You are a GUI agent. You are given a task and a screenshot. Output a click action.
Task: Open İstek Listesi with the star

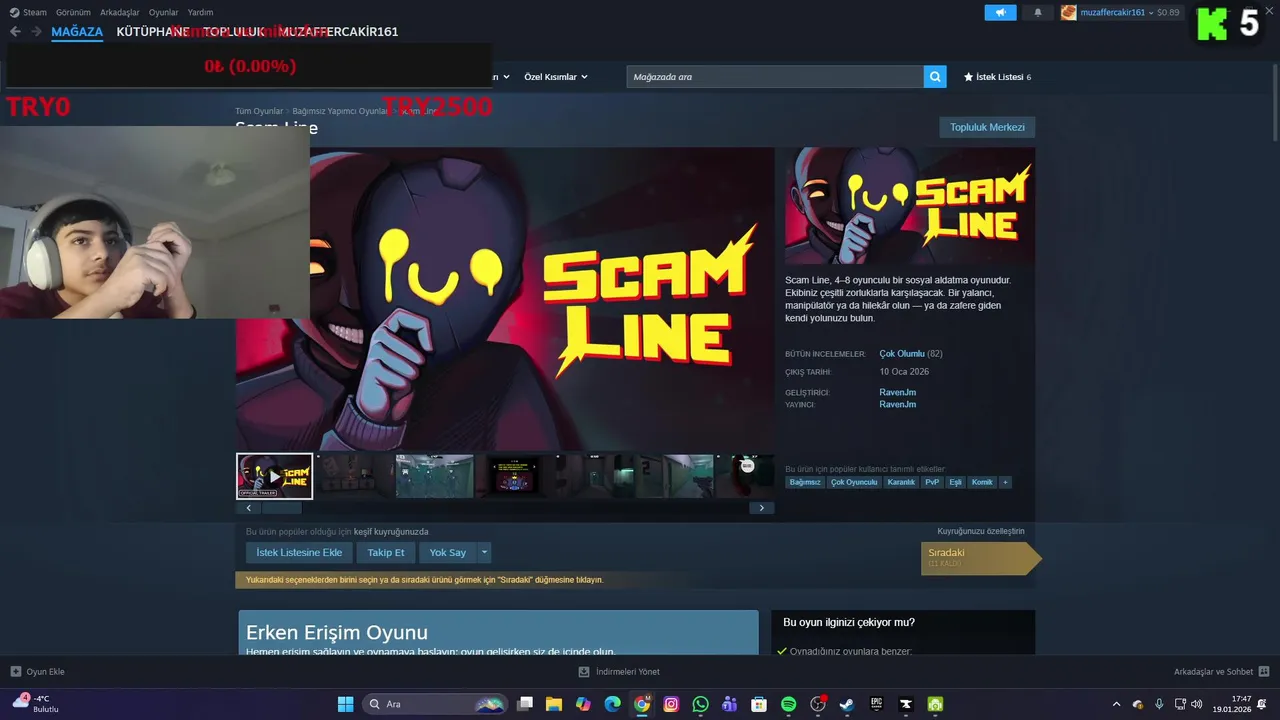click(x=997, y=77)
